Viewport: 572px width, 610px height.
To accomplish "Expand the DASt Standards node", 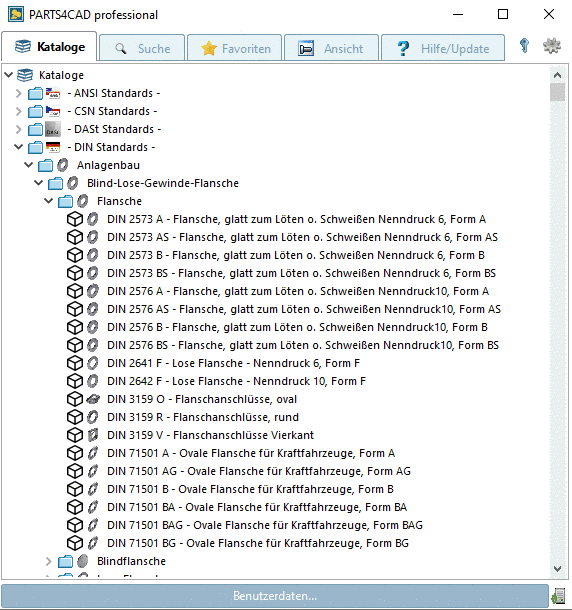I will tap(18, 129).
